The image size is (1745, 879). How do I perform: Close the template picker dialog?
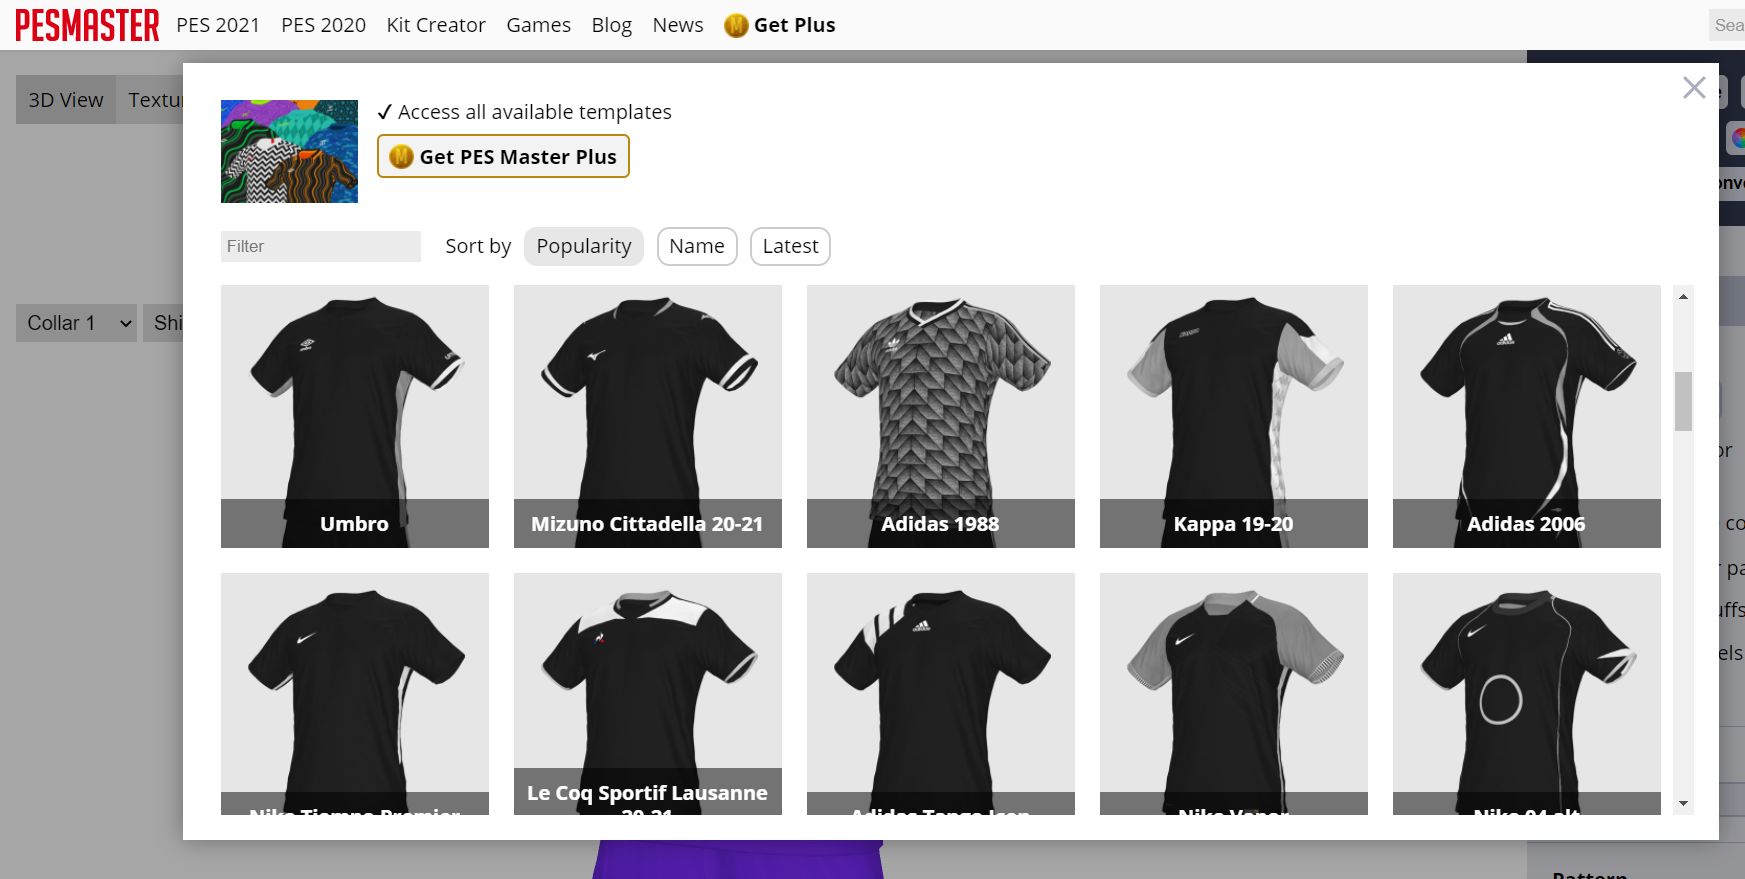click(1693, 88)
